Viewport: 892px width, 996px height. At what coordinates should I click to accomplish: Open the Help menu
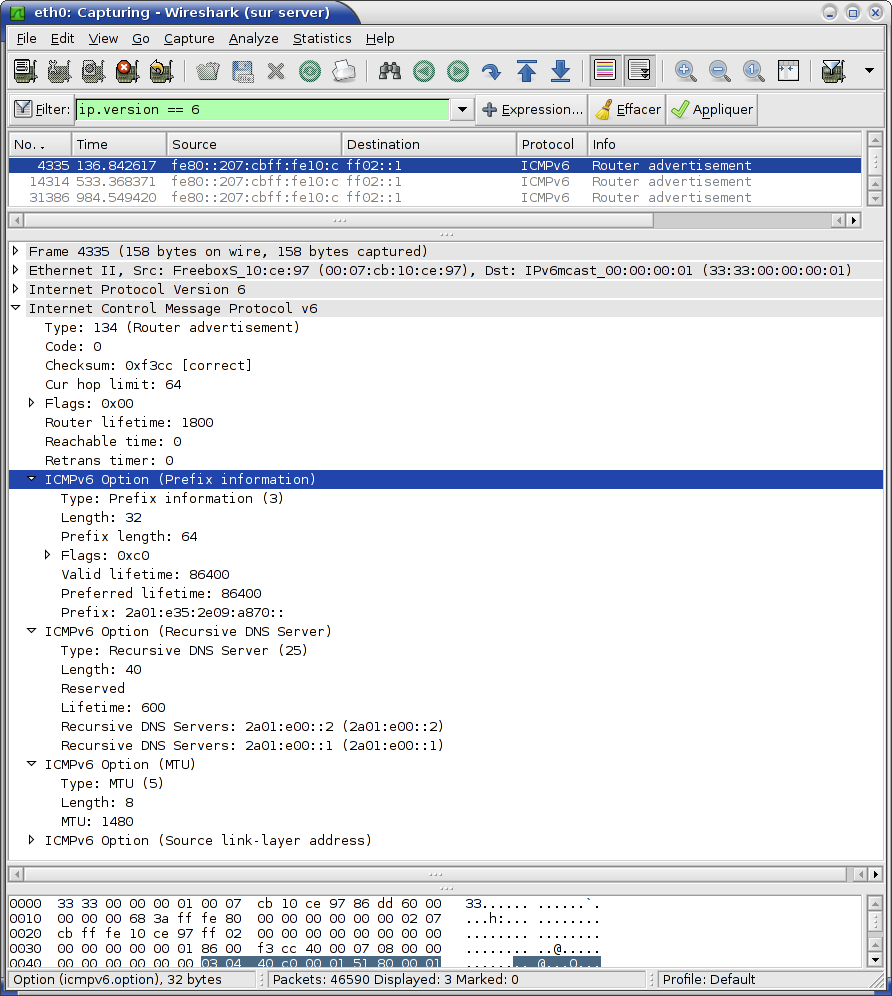[380, 39]
